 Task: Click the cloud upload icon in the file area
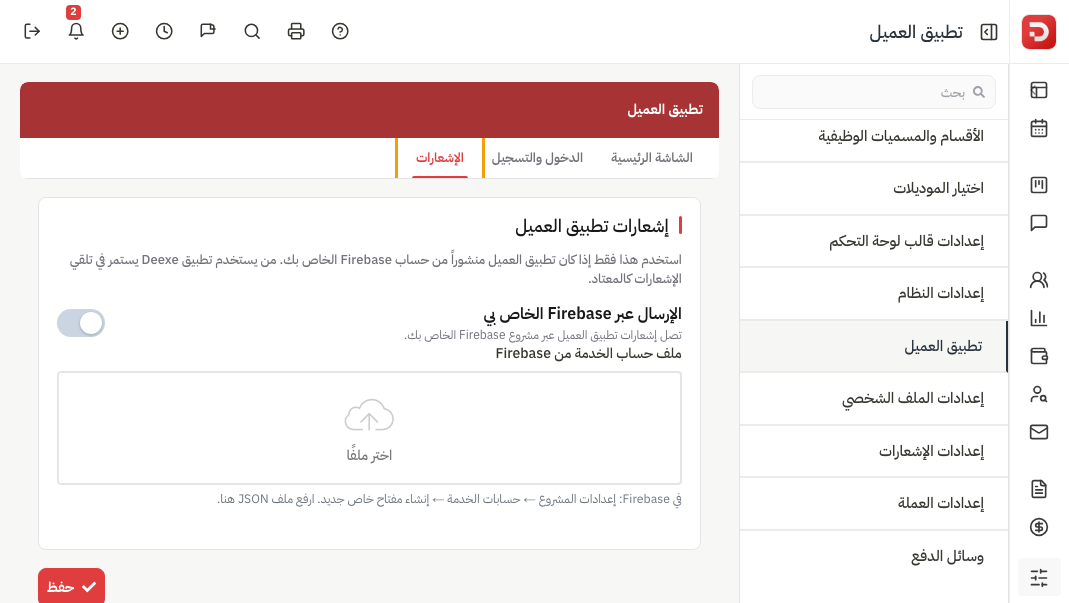point(369,415)
